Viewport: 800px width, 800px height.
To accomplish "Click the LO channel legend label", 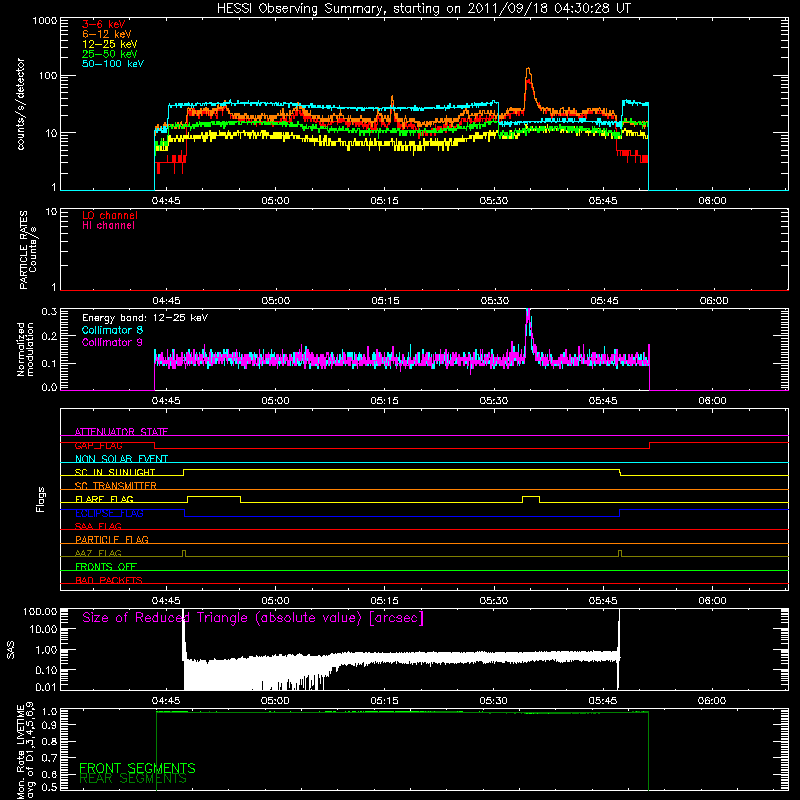I will point(110,215).
